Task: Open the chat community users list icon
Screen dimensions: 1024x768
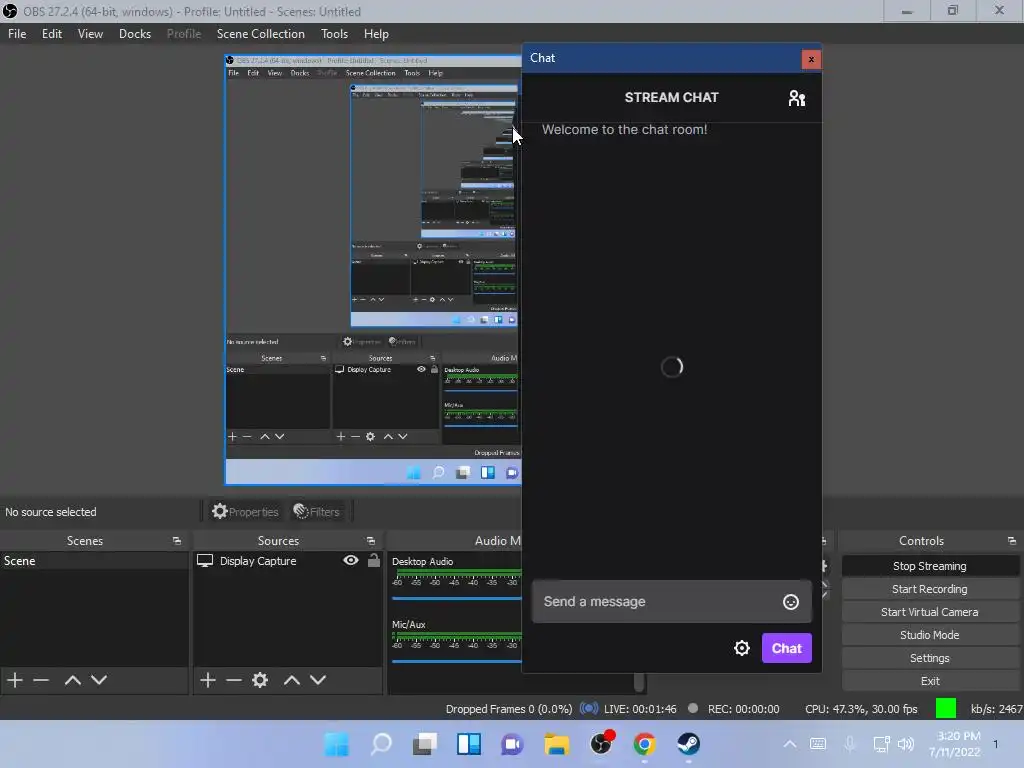Action: 797,98
